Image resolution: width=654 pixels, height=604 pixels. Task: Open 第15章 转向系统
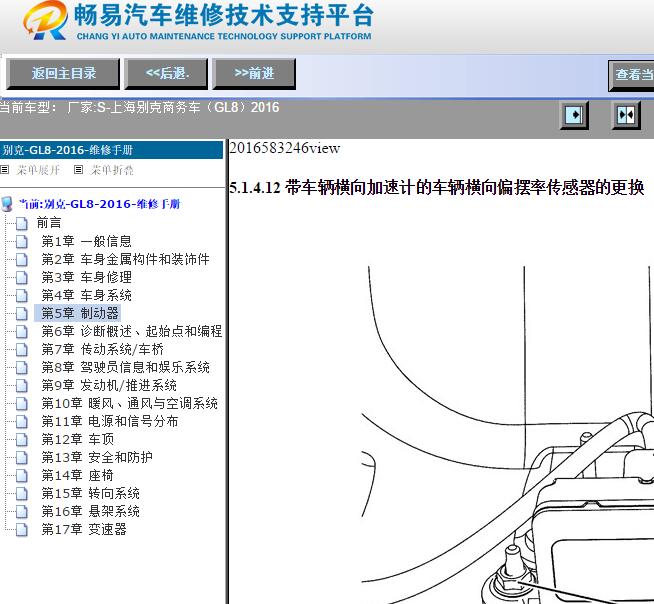pos(90,493)
